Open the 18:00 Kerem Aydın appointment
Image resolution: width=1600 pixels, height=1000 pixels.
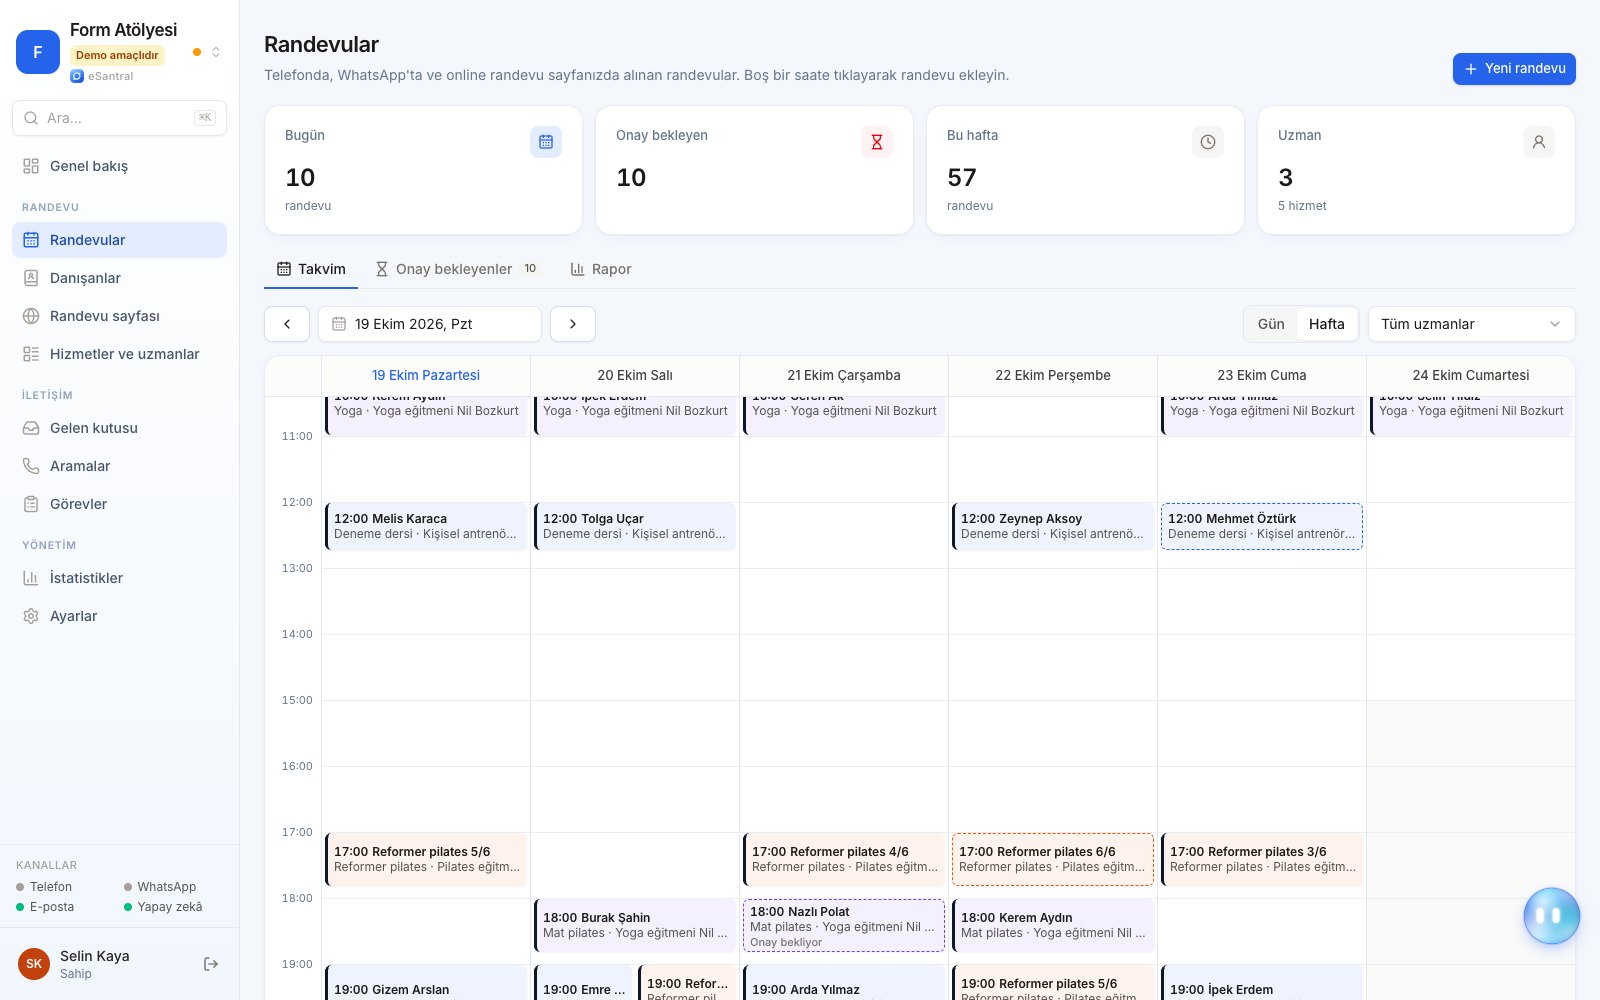click(x=1053, y=925)
